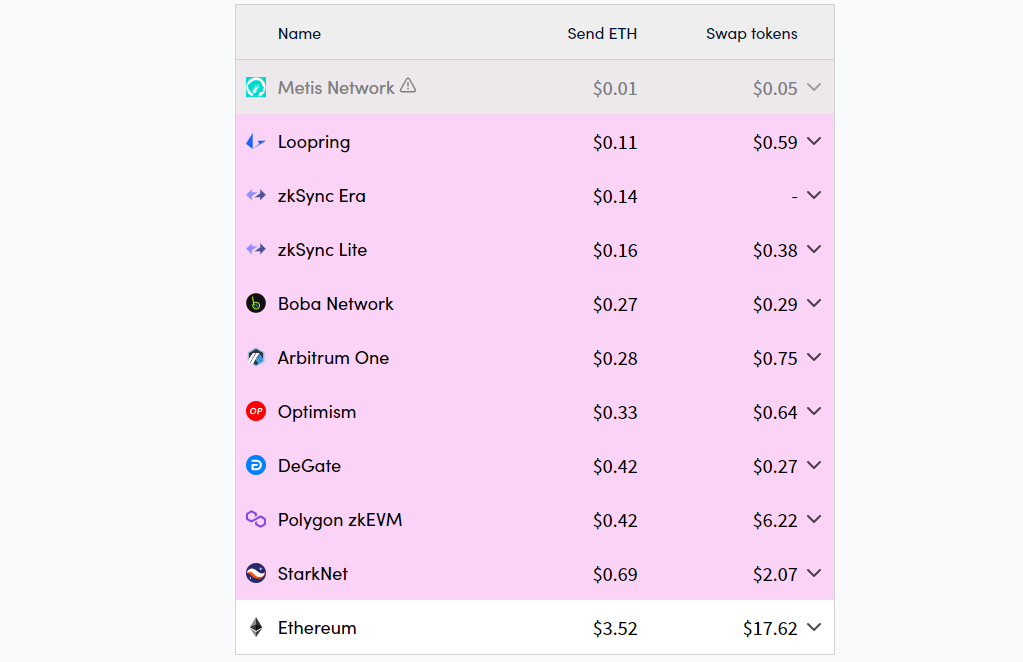Expand the Boba Network row chevron
Viewport: 1023px width, 662px height.
point(814,303)
